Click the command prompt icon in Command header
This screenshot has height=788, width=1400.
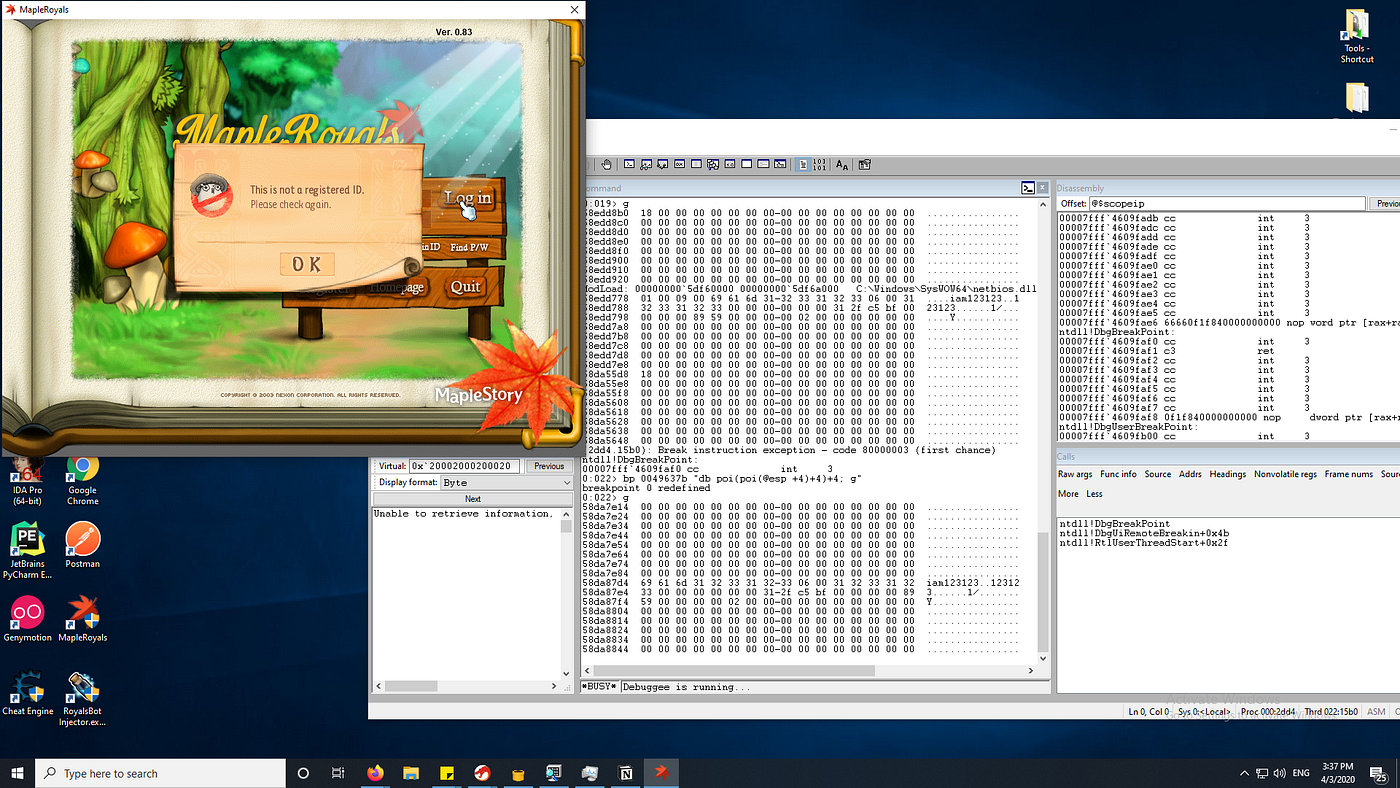pyautogui.click(x=1027, y=188)
